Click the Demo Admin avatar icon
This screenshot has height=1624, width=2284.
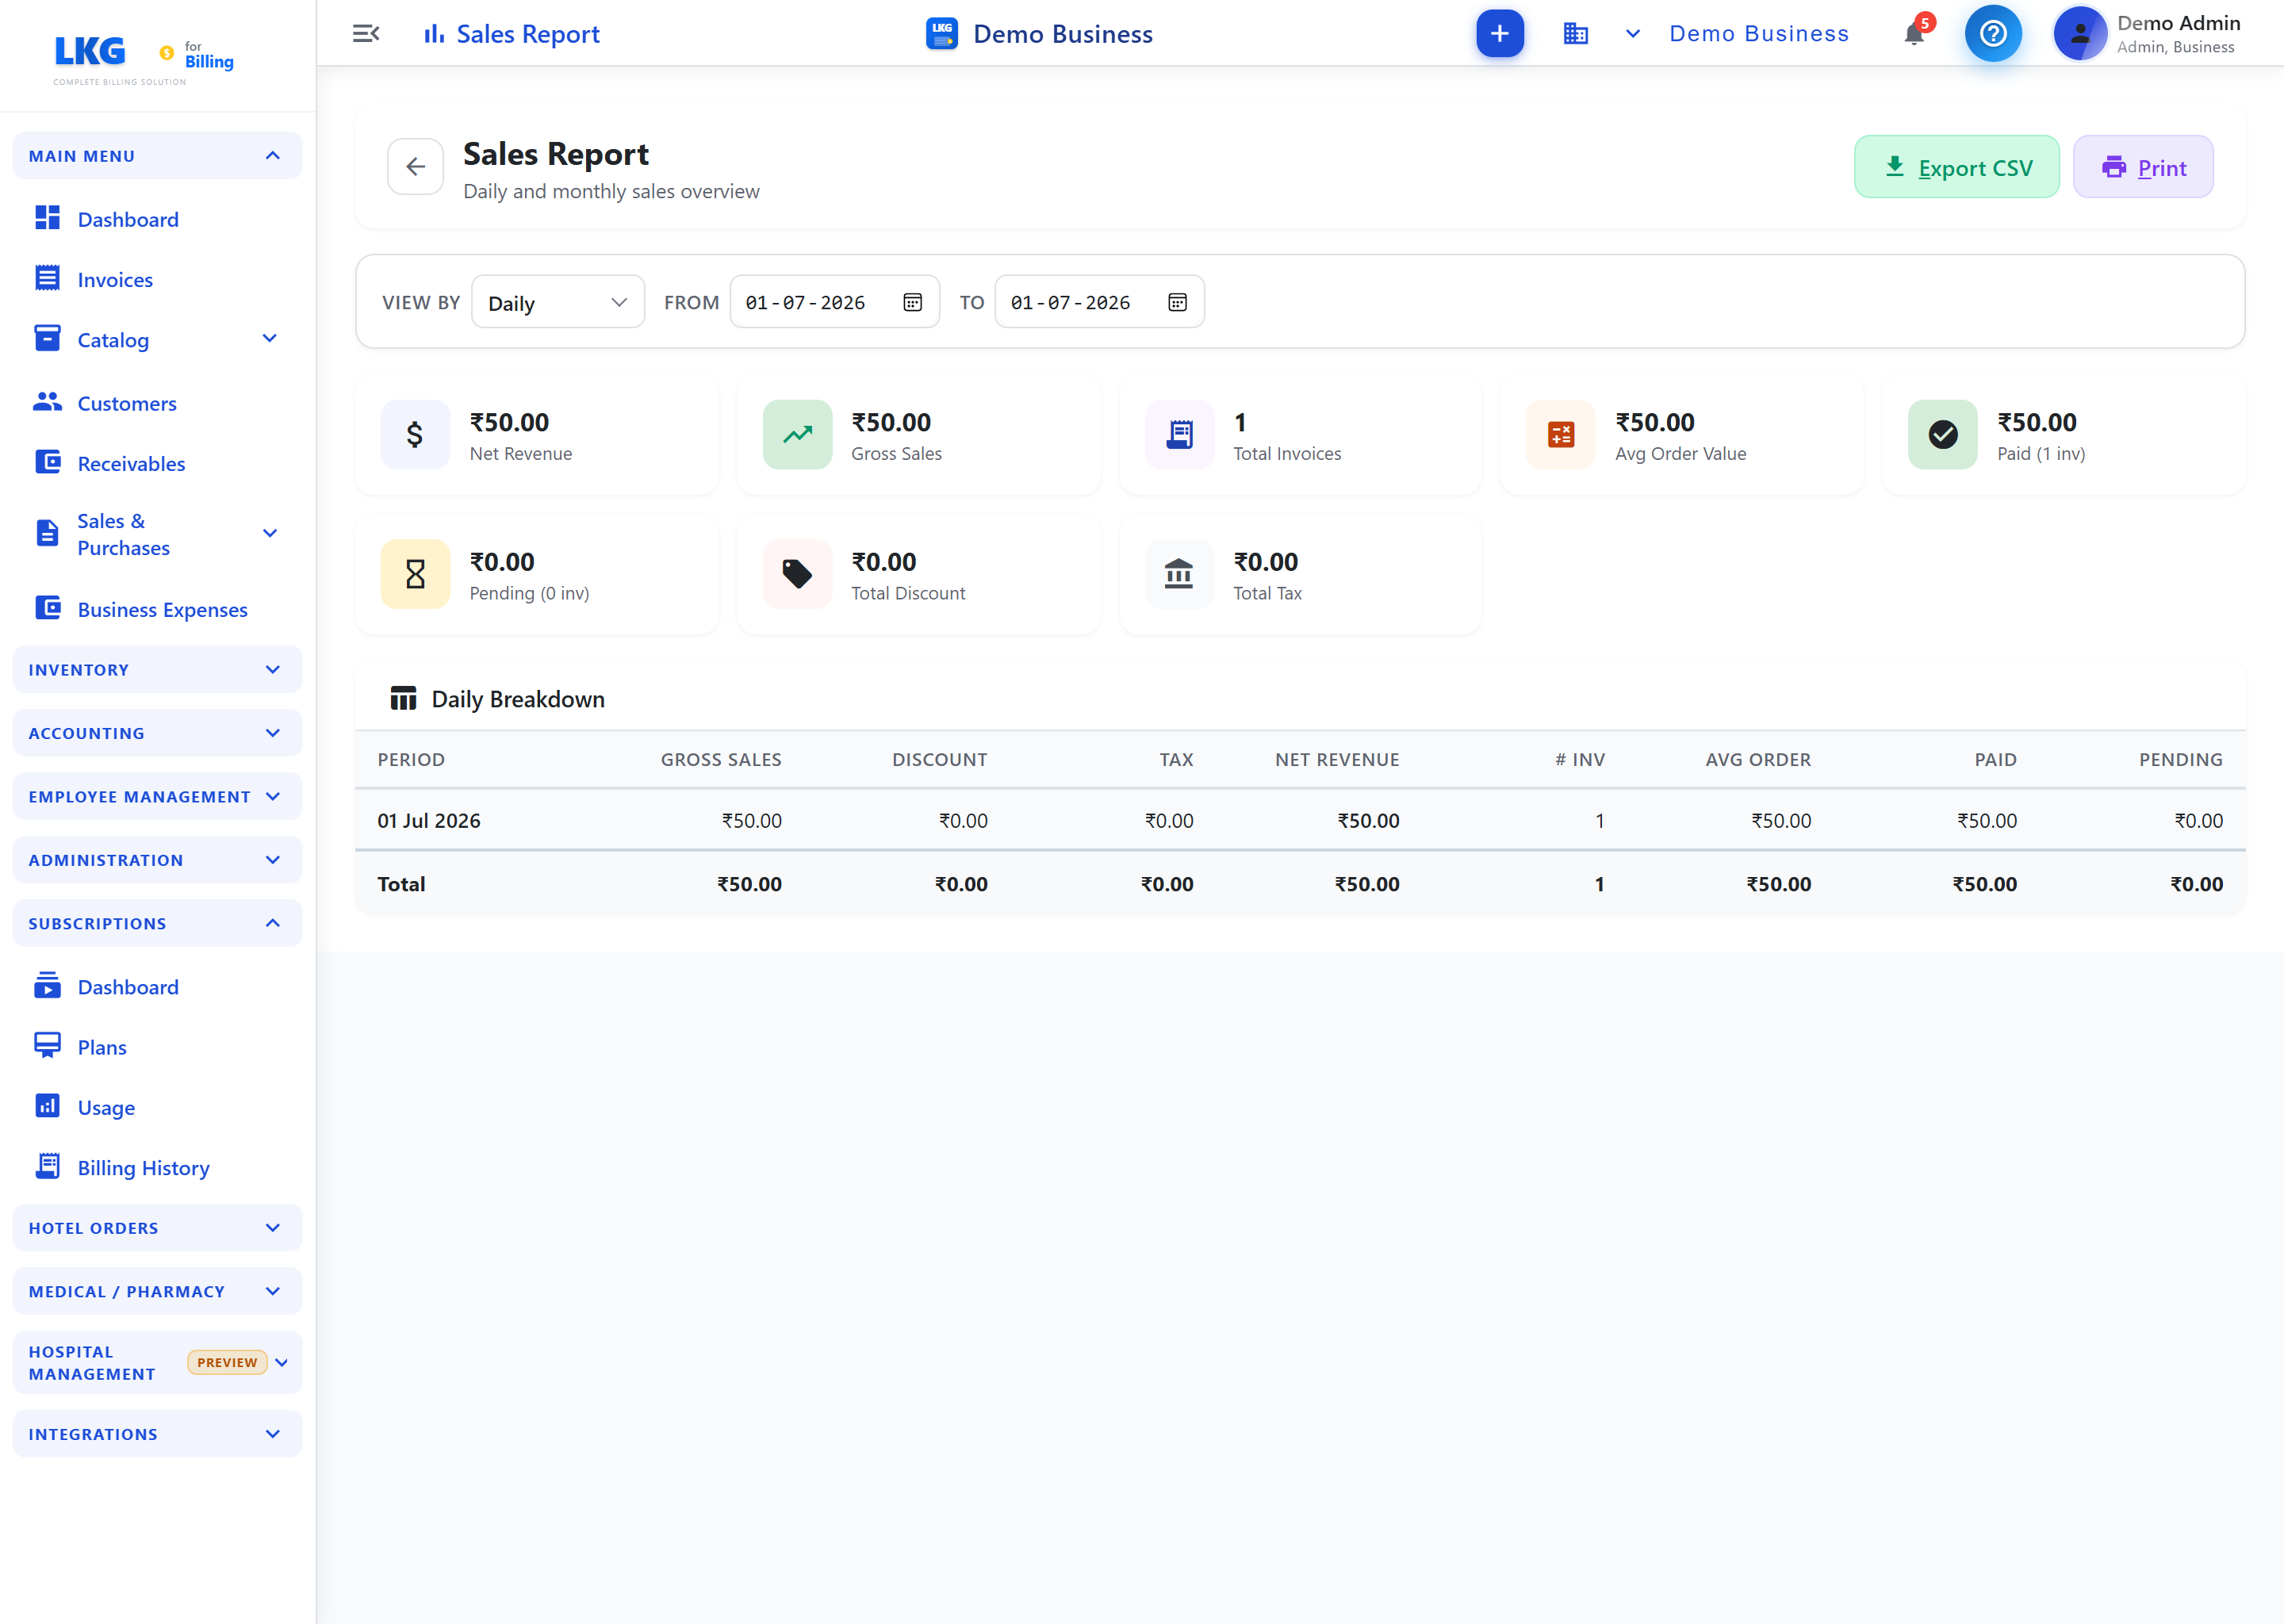point(2079,34)
